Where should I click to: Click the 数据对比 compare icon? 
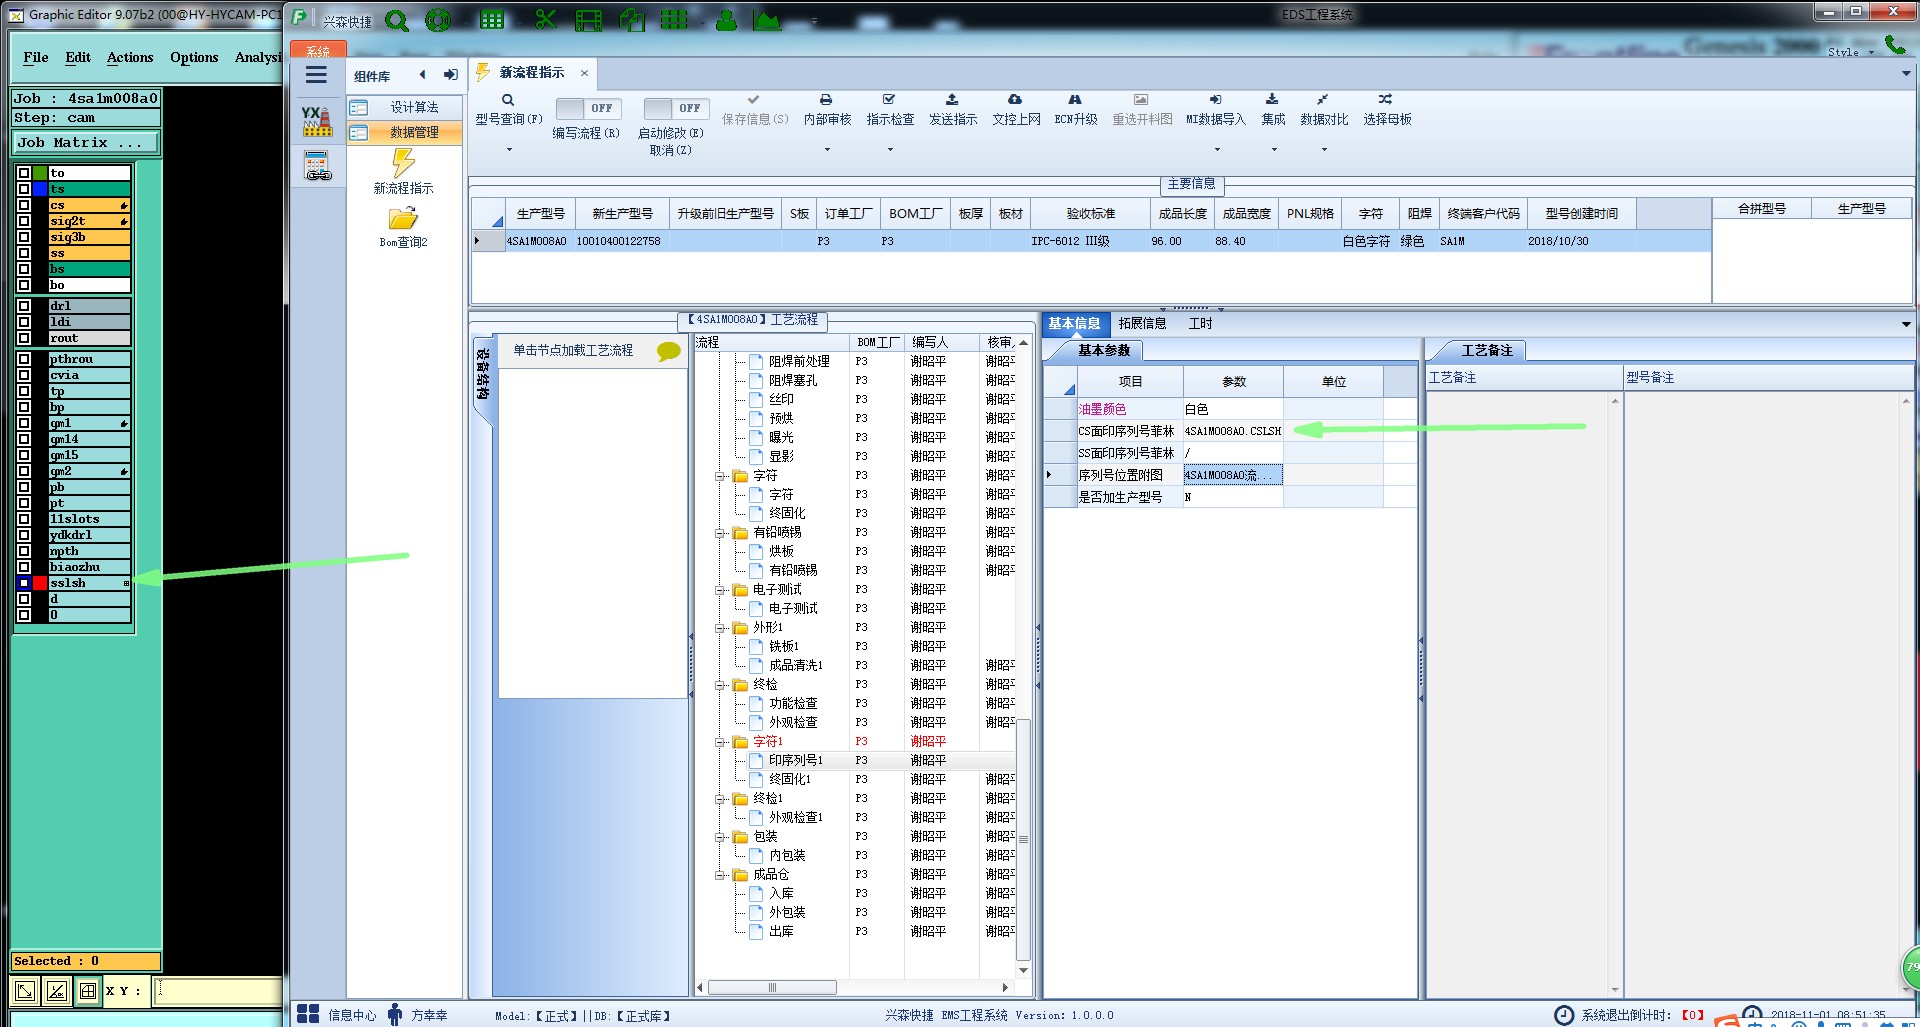tap(1323, 100)
